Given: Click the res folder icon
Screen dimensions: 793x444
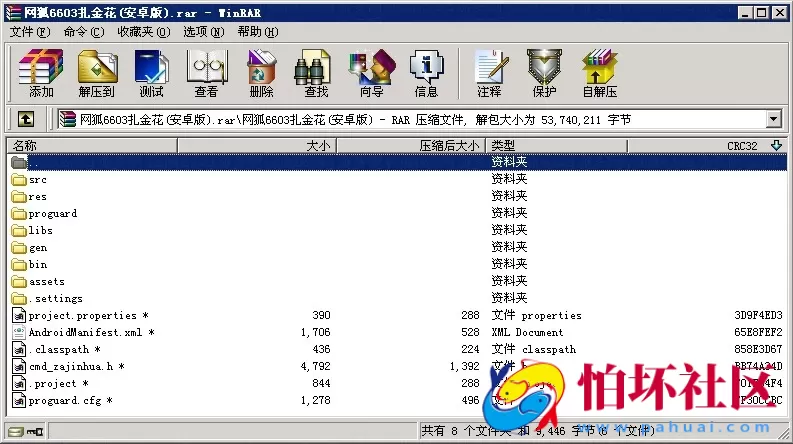Looking at the screenshot, I should 19,197.
